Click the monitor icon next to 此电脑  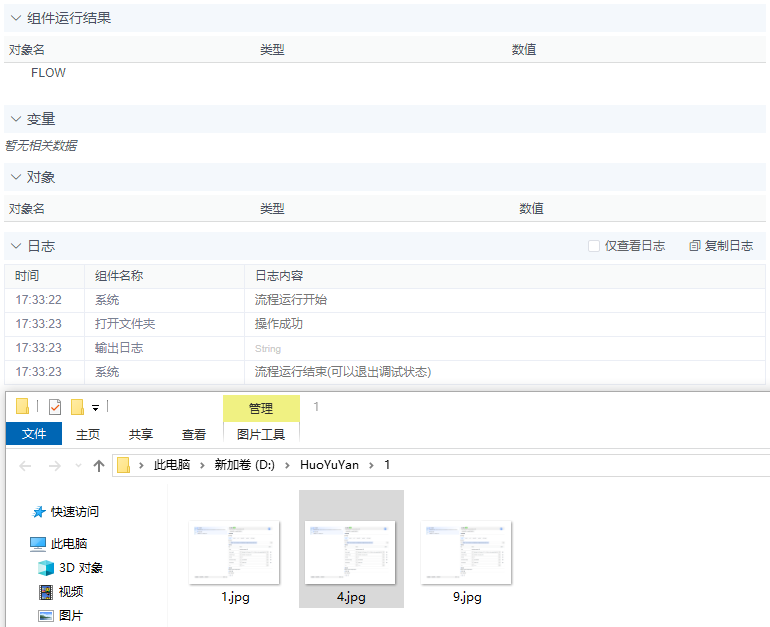[38, 544]
